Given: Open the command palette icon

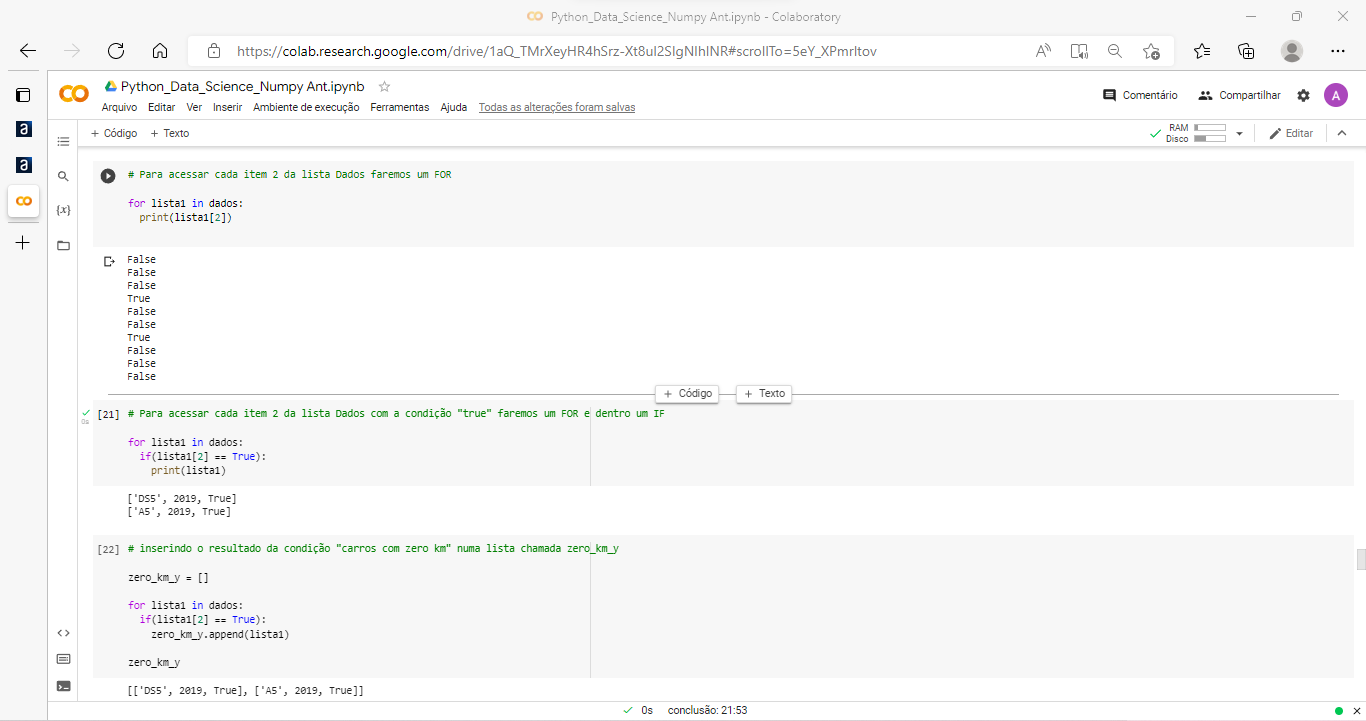Looking at the screenshot, I should 63,659.
